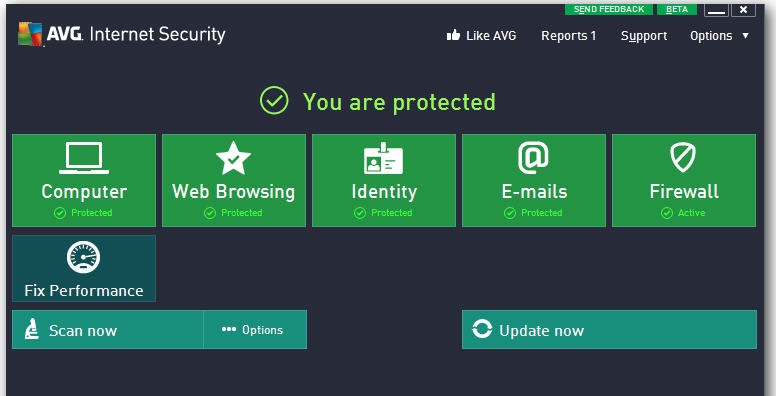Click the Web Browsing tile label
Screen dimensions: 776x396
pyautogui.click(x=234, y=192)
